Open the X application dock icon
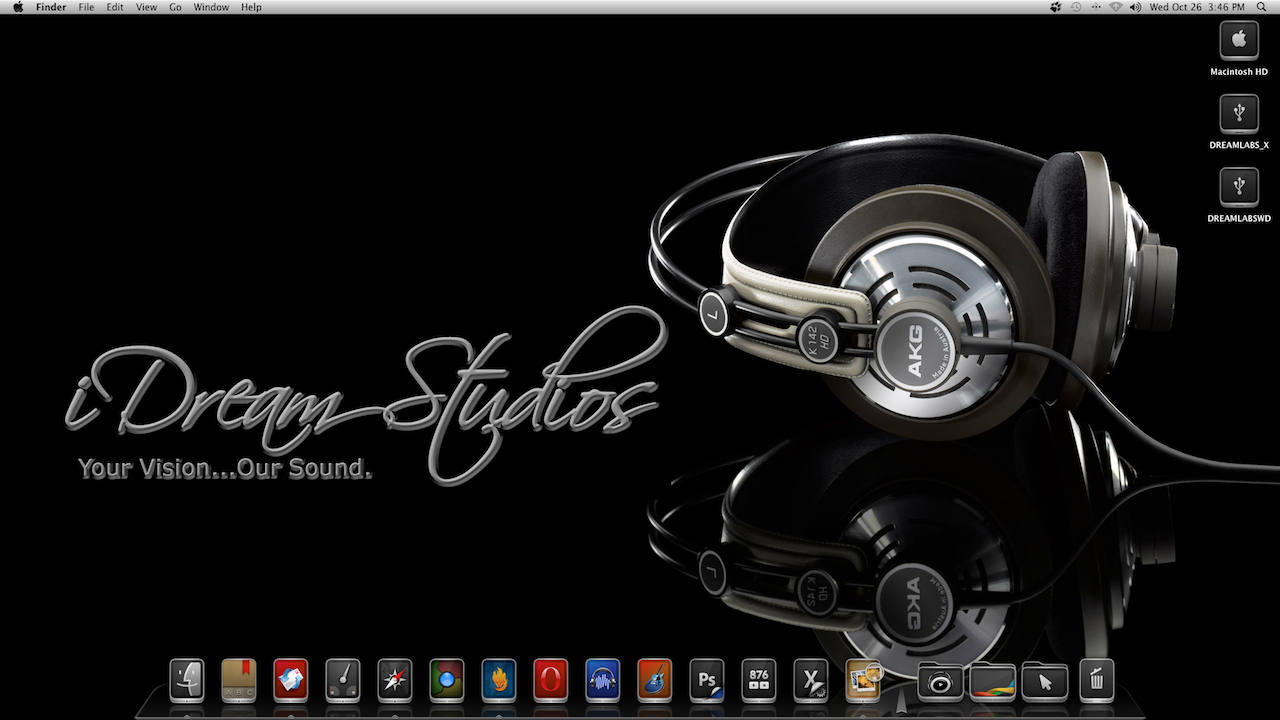Screen dimensions: 1280x720 click(x=811, y=680)
